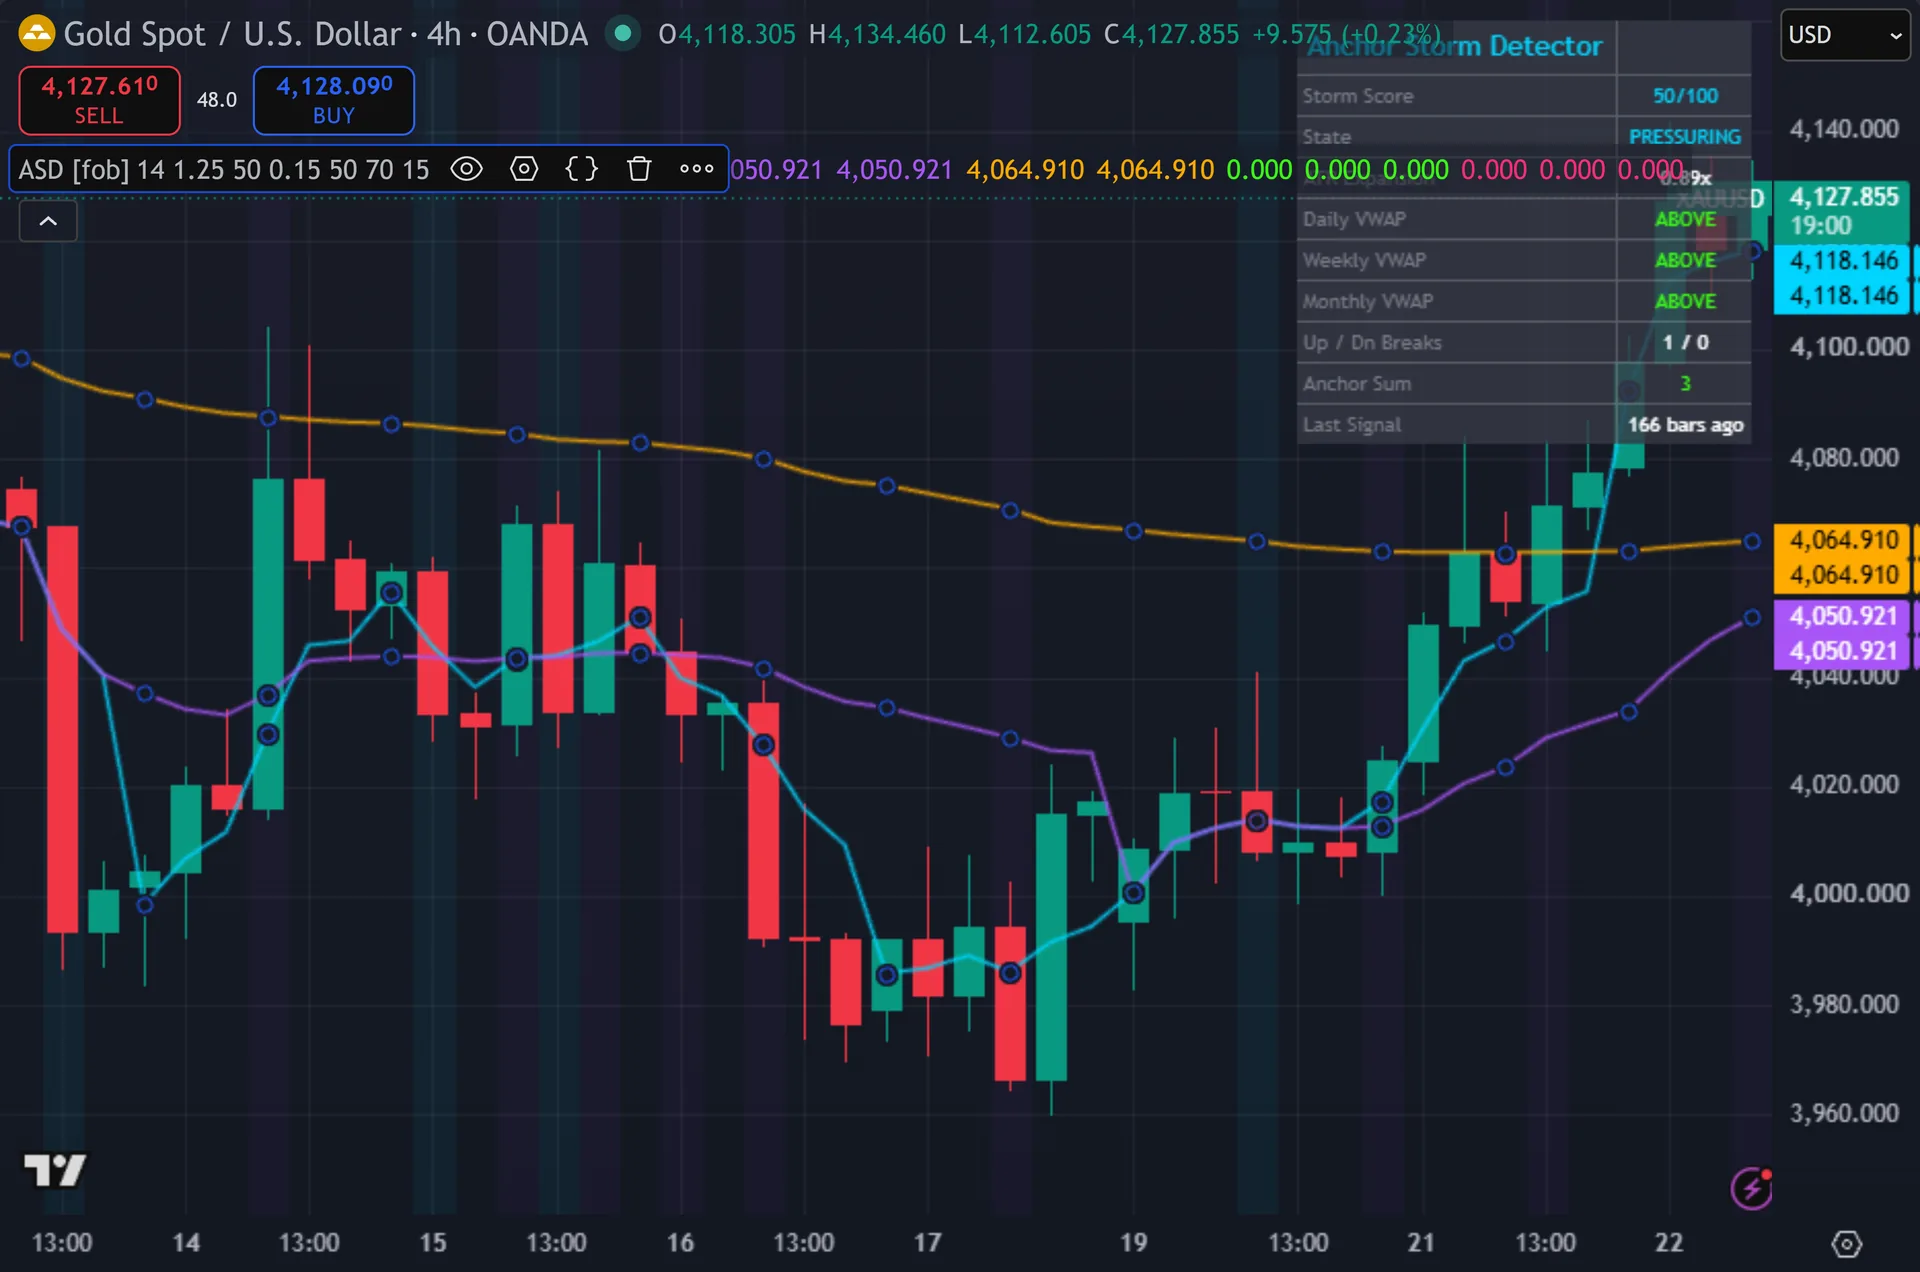1920x1272 pixels.
Task: Click the date label 16 on time axis
Action: pos(680,1243)
